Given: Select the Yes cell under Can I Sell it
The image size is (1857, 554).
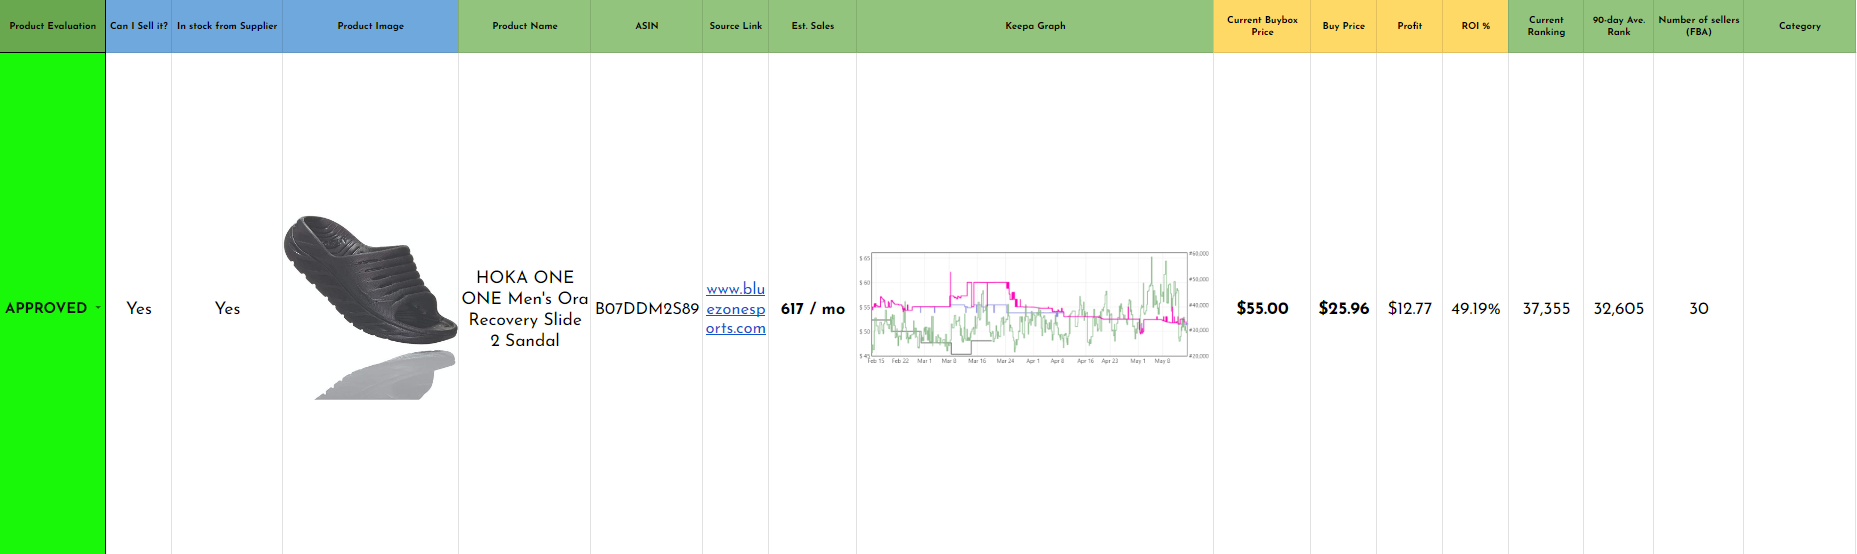Looking at the screenshot, I should pyautogui.click(x=139, y=304).
